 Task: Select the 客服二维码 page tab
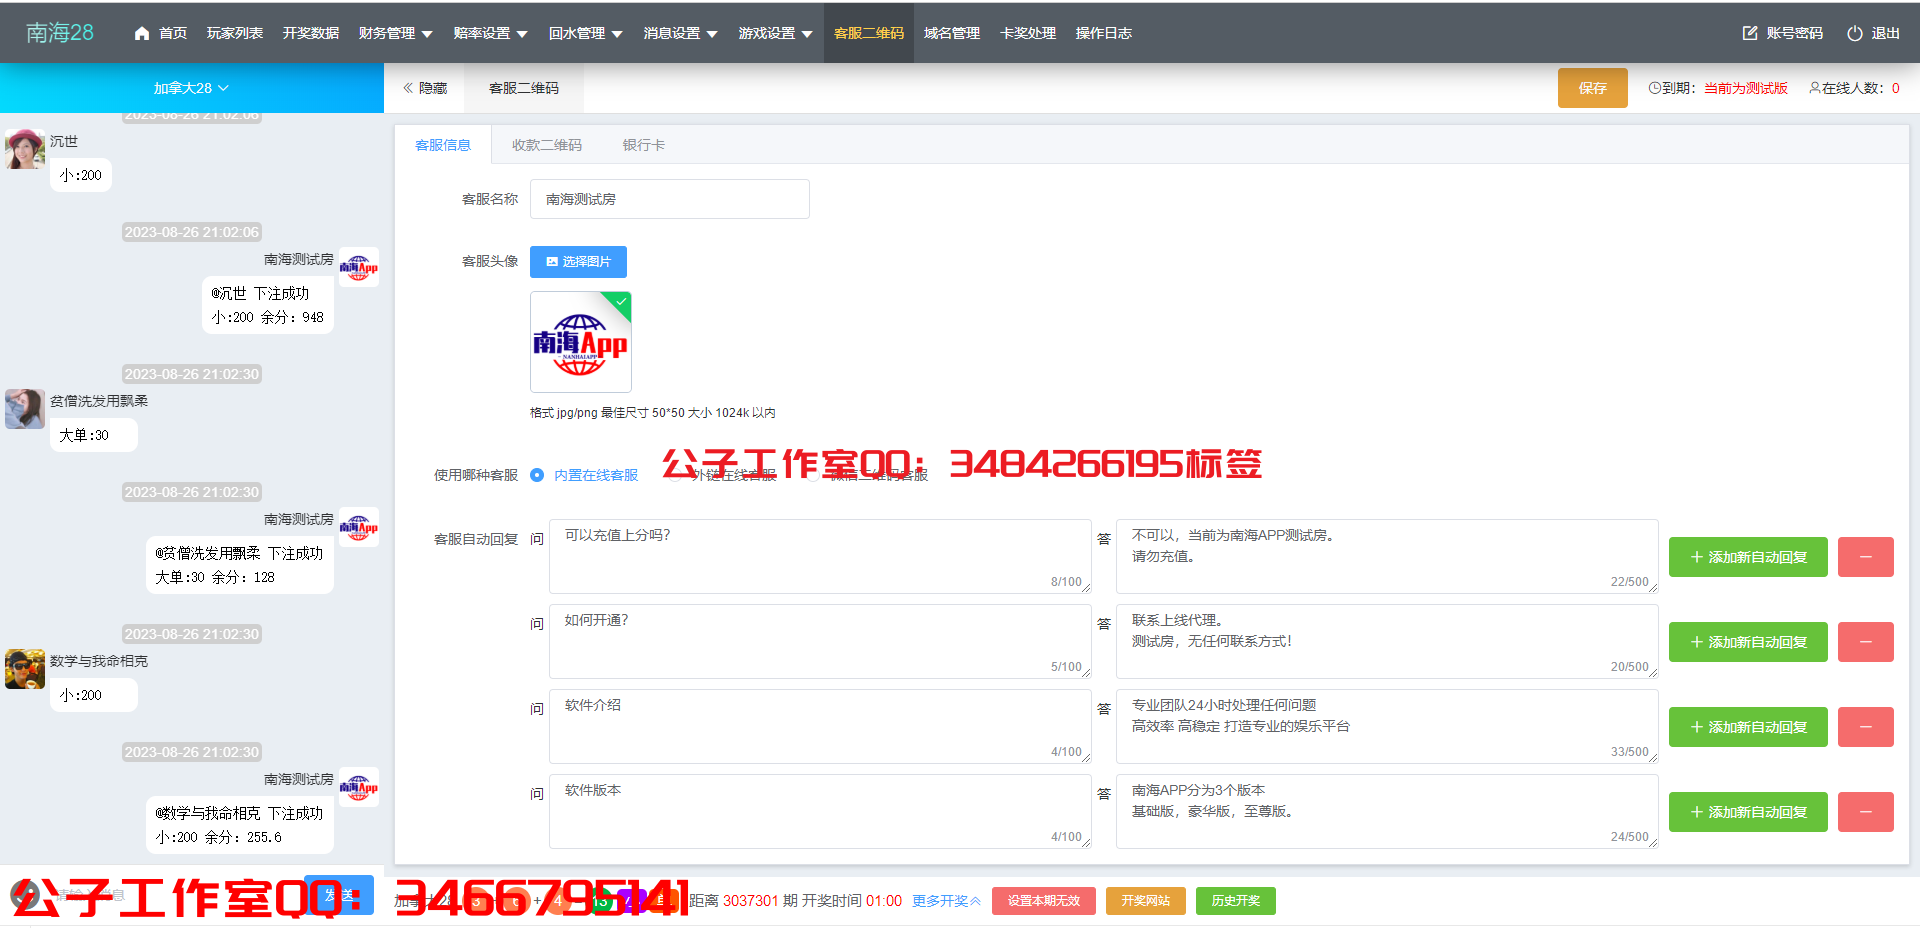click(524, 88)
